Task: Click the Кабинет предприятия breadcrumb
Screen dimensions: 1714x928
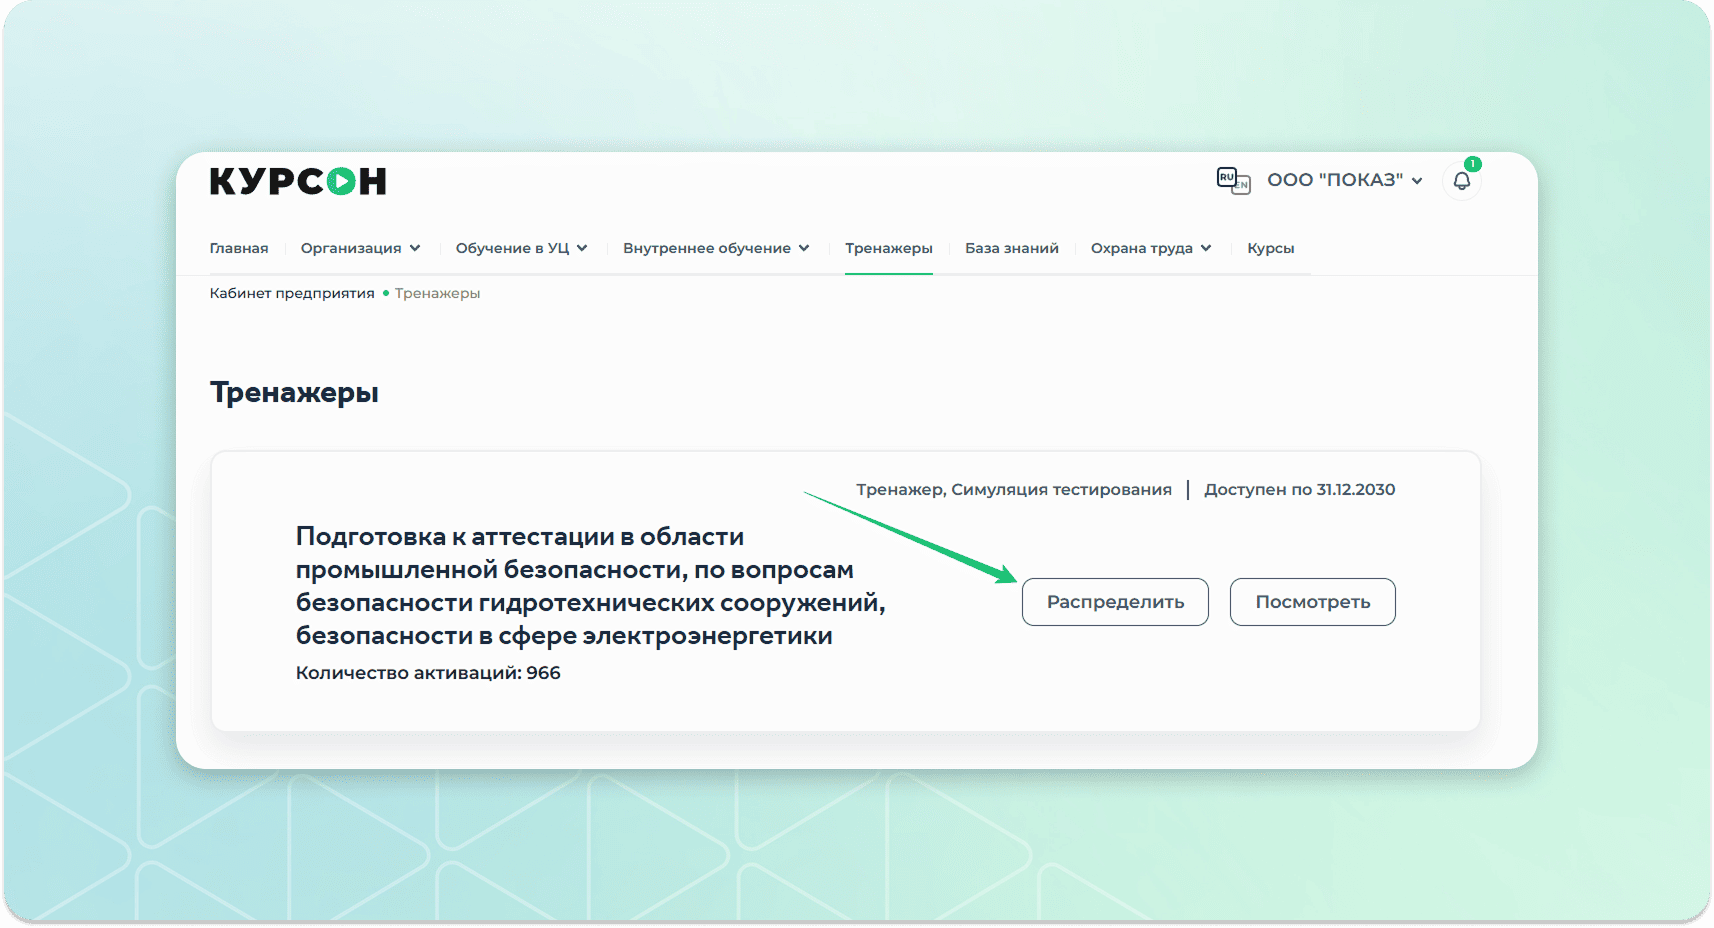Action: tap(292, 293)
